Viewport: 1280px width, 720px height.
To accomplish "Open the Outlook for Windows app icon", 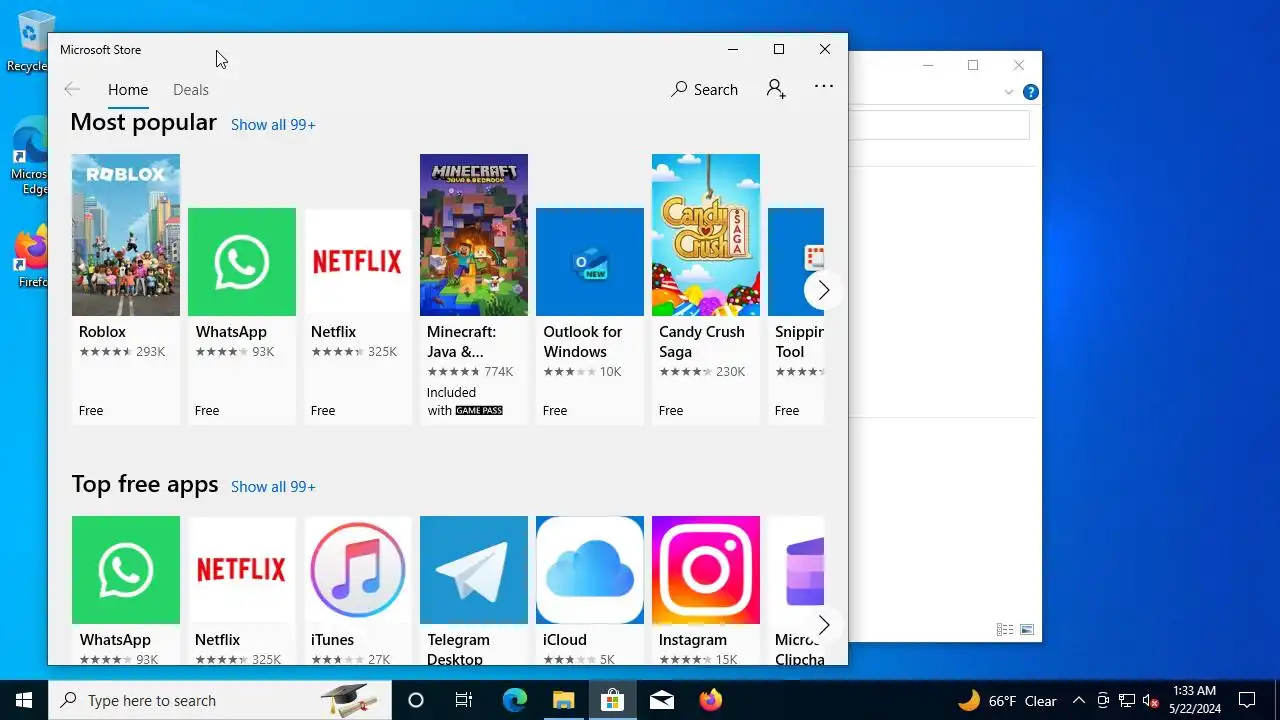I will (x=590, y=262).
